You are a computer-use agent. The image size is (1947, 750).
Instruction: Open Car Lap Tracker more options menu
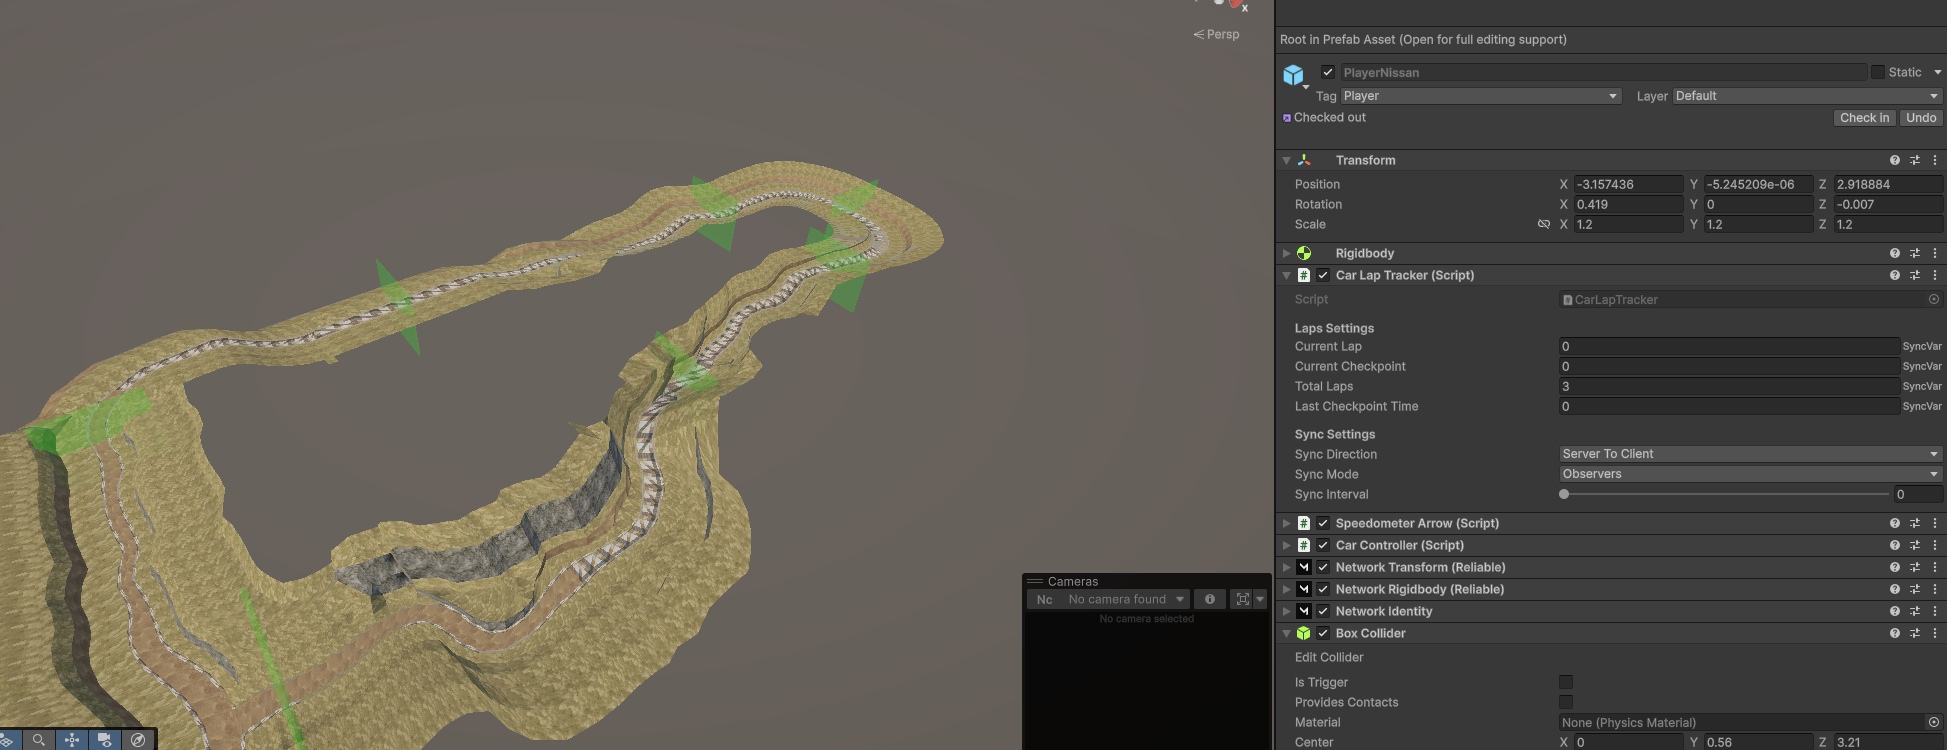pos(1935,275)
